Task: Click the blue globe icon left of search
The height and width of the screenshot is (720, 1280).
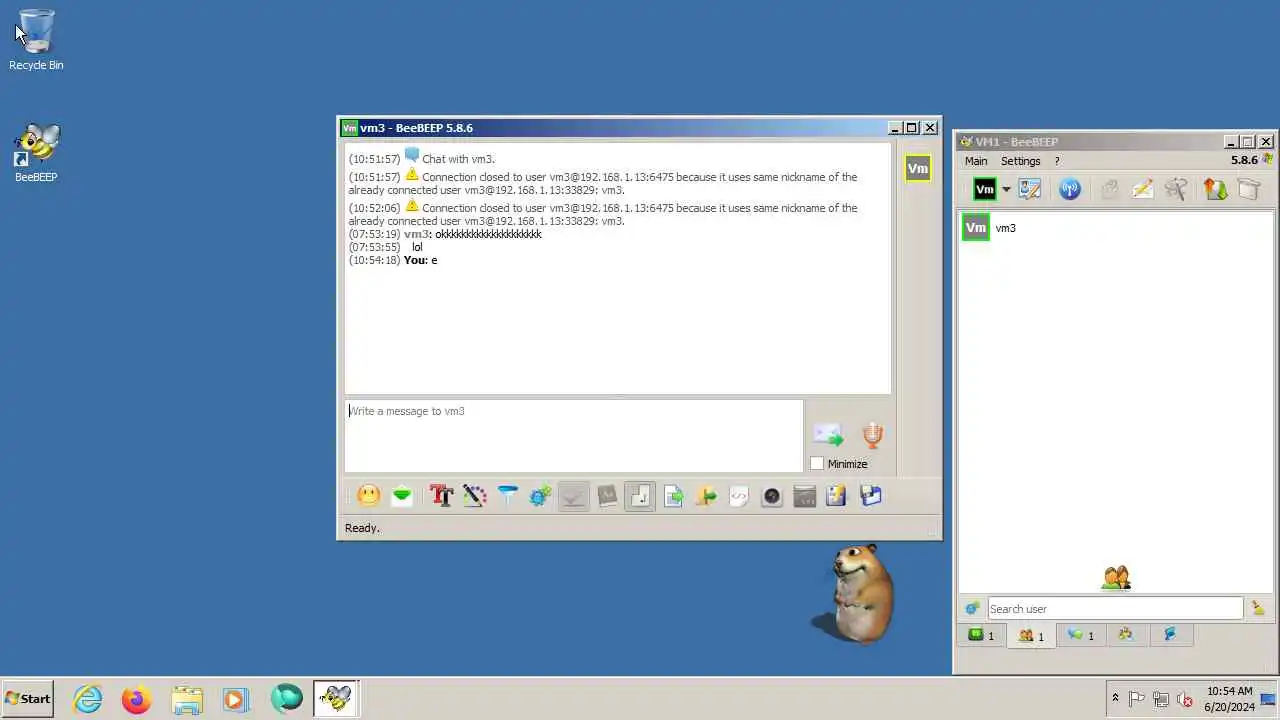Action: pos(972,608)
